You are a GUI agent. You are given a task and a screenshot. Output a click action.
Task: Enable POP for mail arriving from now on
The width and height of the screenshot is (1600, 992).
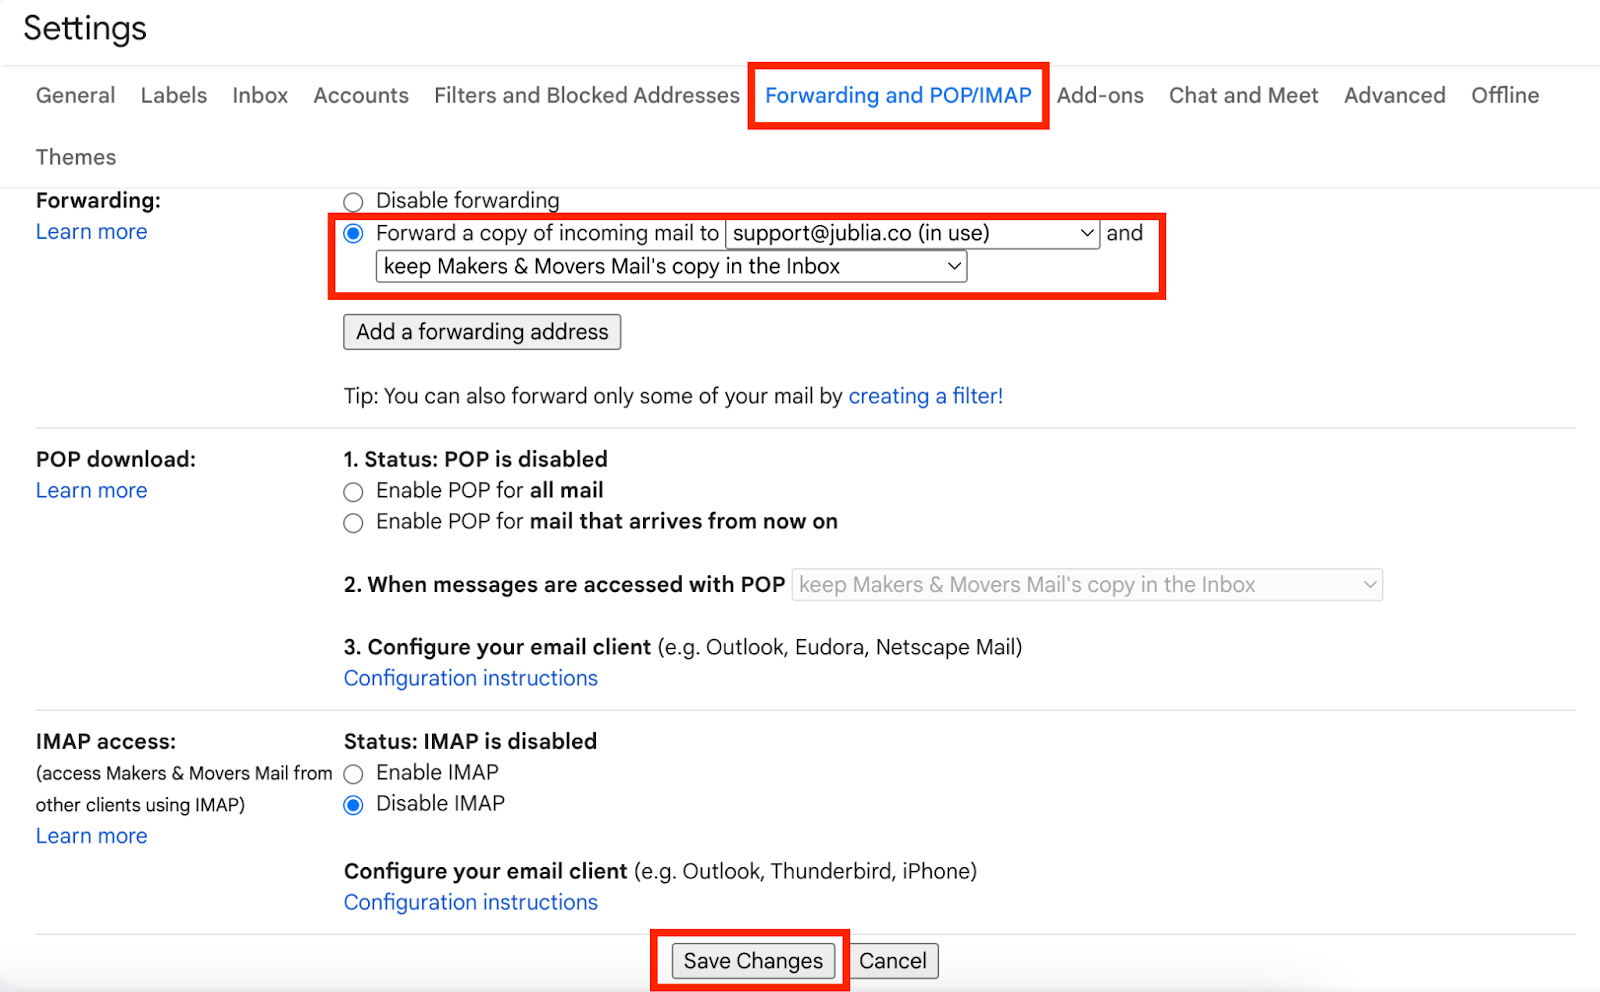click(x=353, y=522)
